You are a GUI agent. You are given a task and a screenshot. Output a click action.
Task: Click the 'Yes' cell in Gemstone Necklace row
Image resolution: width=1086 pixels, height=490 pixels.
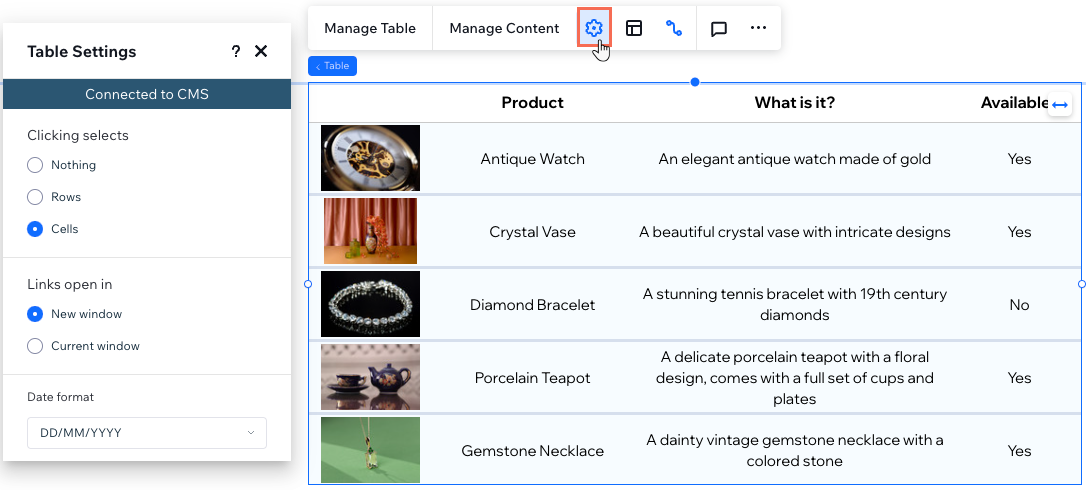coord(1020,450)
